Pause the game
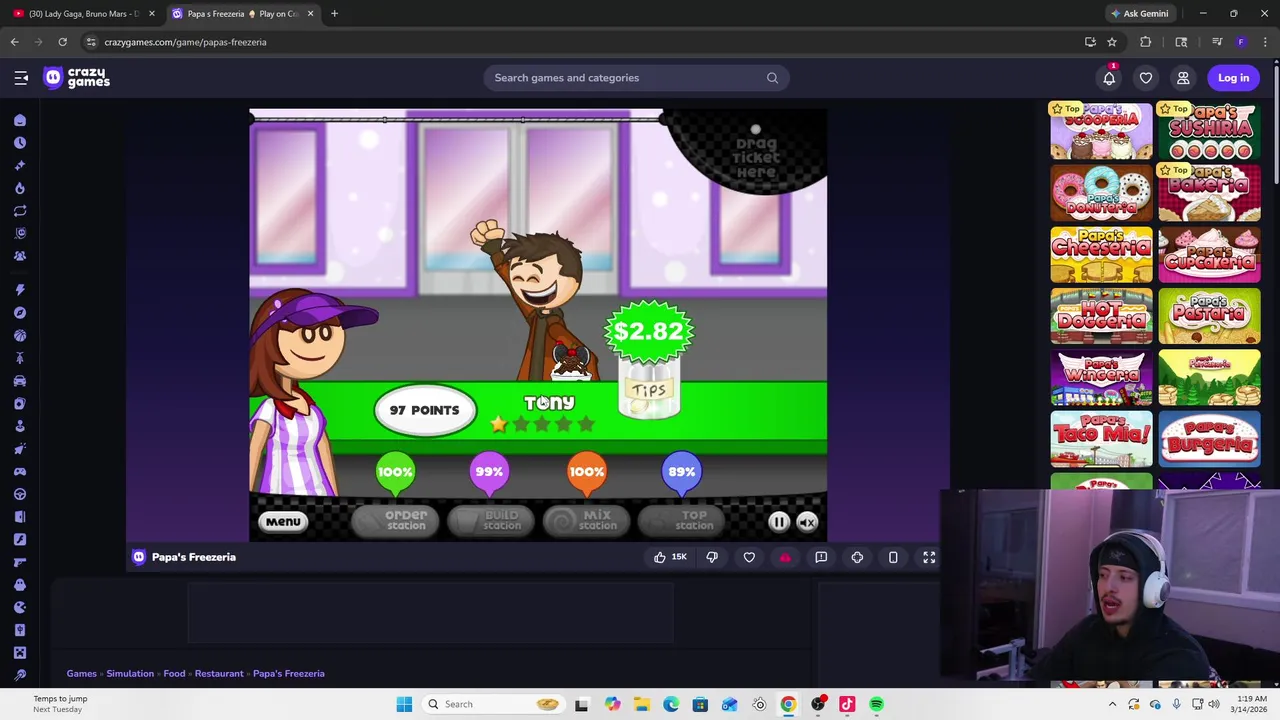The height and width of the screenshot is (720, 1280). pos(779,521)
